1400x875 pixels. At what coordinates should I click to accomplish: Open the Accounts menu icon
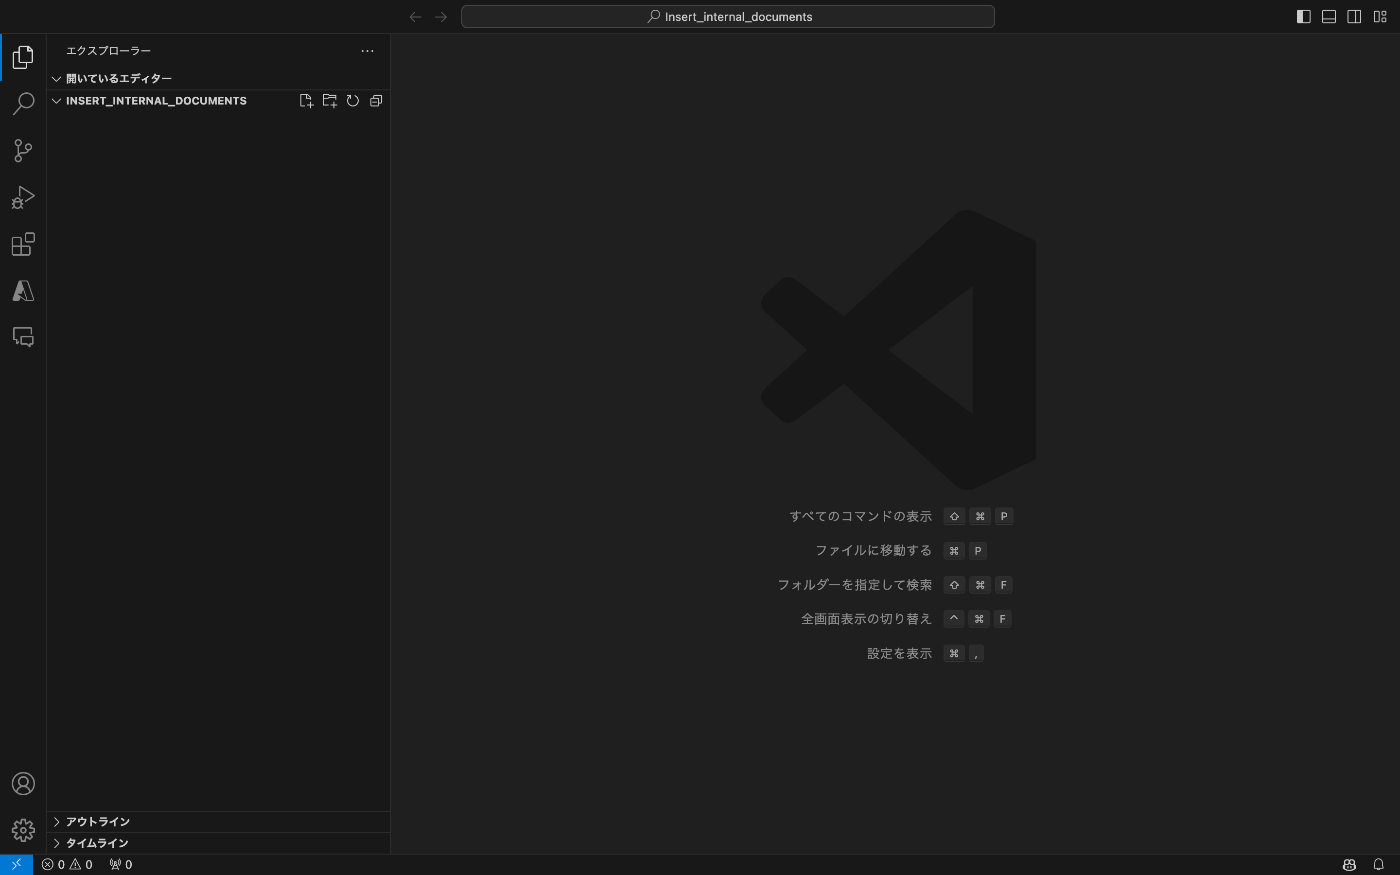click(23, 784)
